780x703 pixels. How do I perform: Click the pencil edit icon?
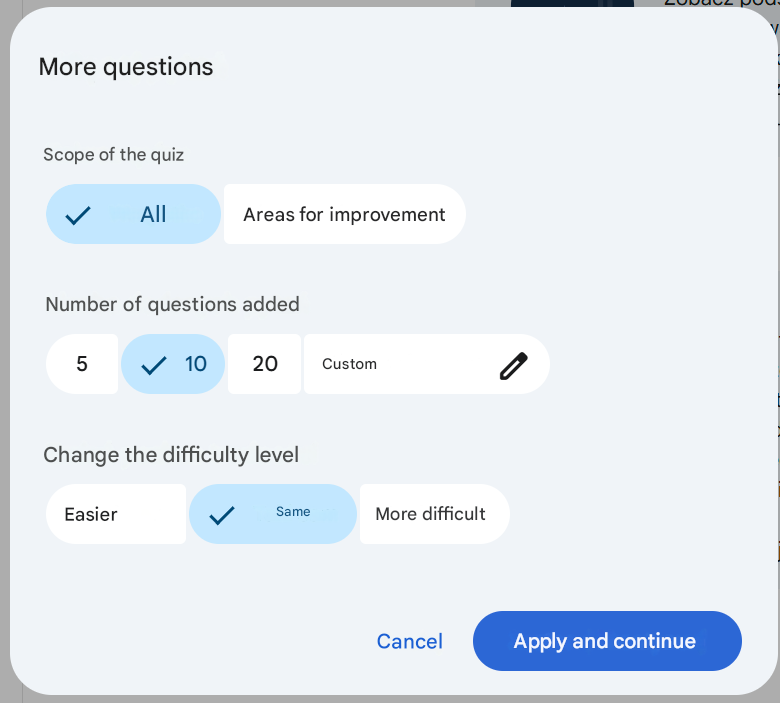(513, 366)
